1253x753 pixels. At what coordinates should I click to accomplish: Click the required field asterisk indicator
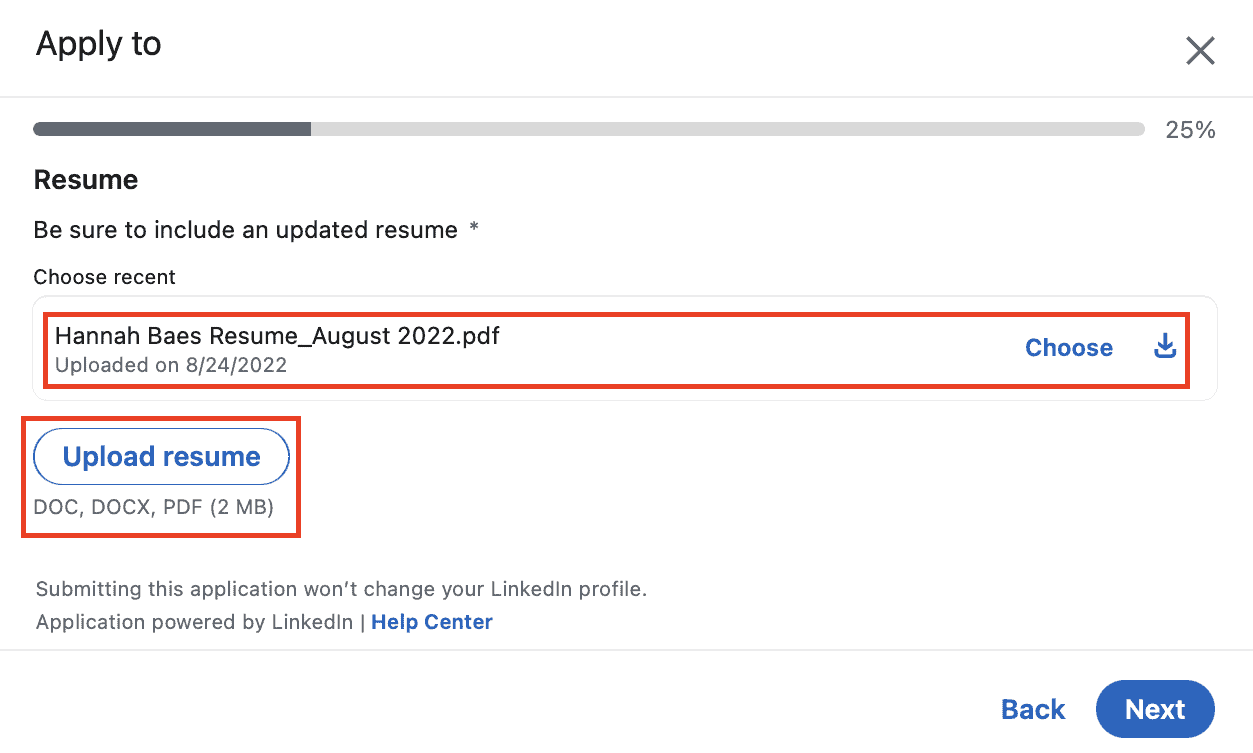(471, 228)
